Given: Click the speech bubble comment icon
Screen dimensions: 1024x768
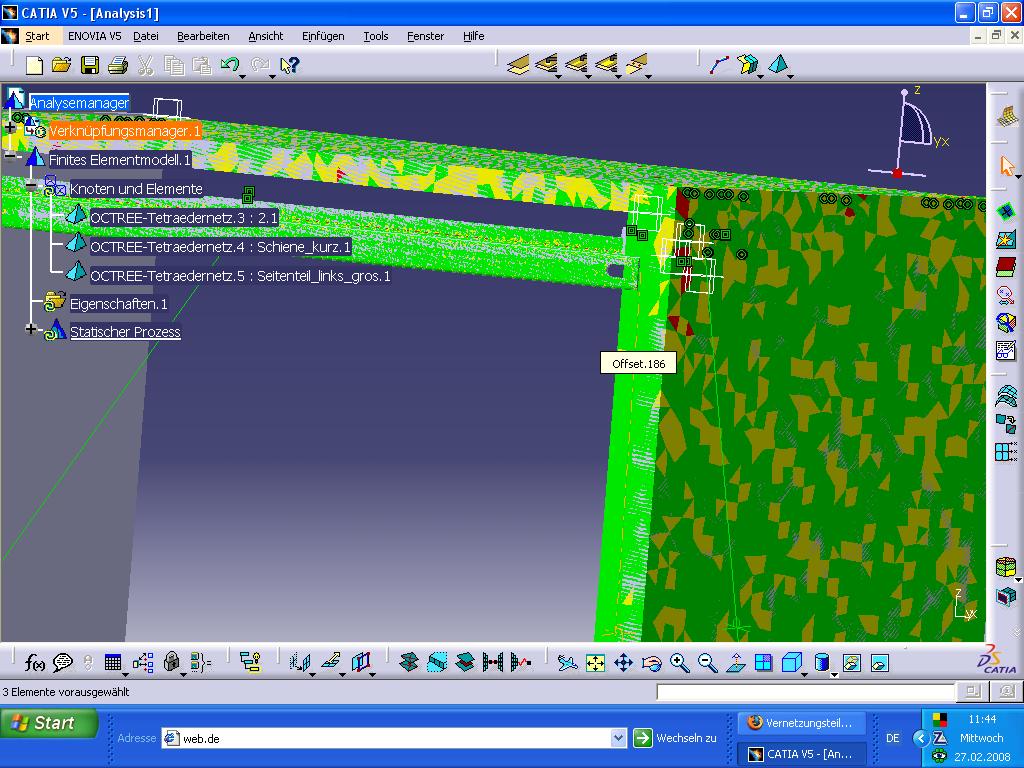Looking at the screenshot, I should tap(62, 663).
